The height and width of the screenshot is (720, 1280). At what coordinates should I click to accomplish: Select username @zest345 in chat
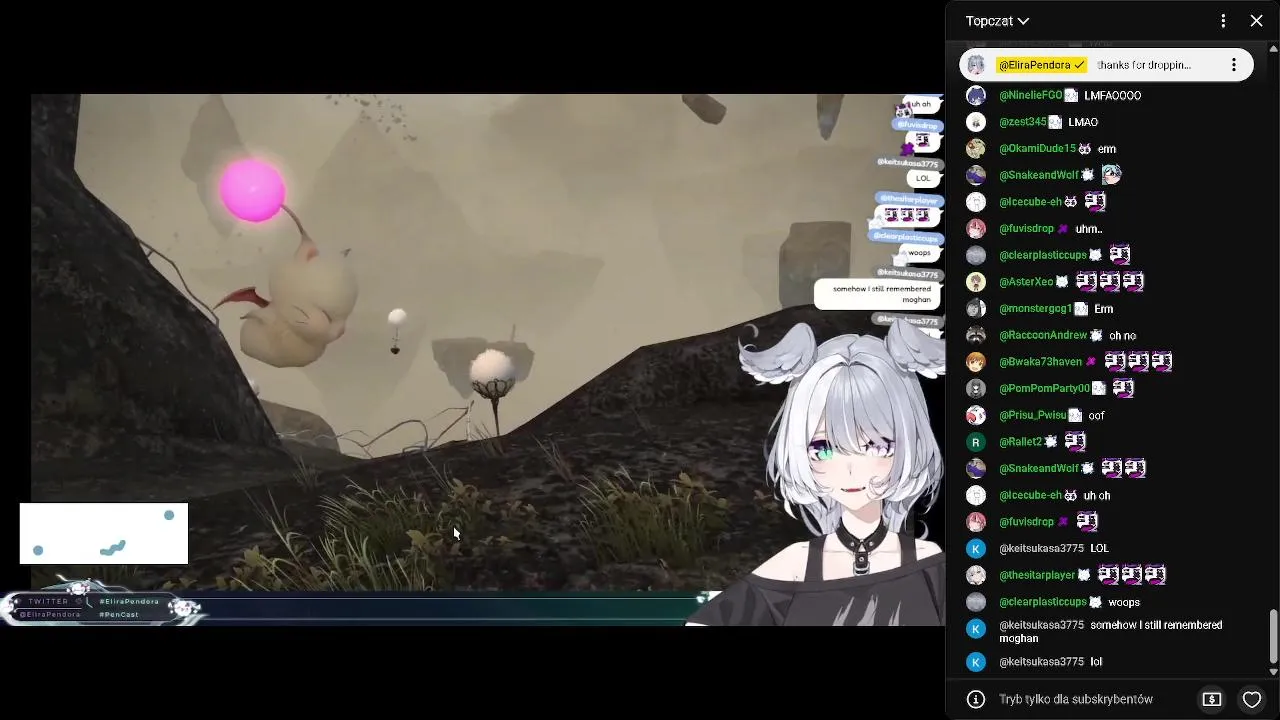(x=1022, y=122)
